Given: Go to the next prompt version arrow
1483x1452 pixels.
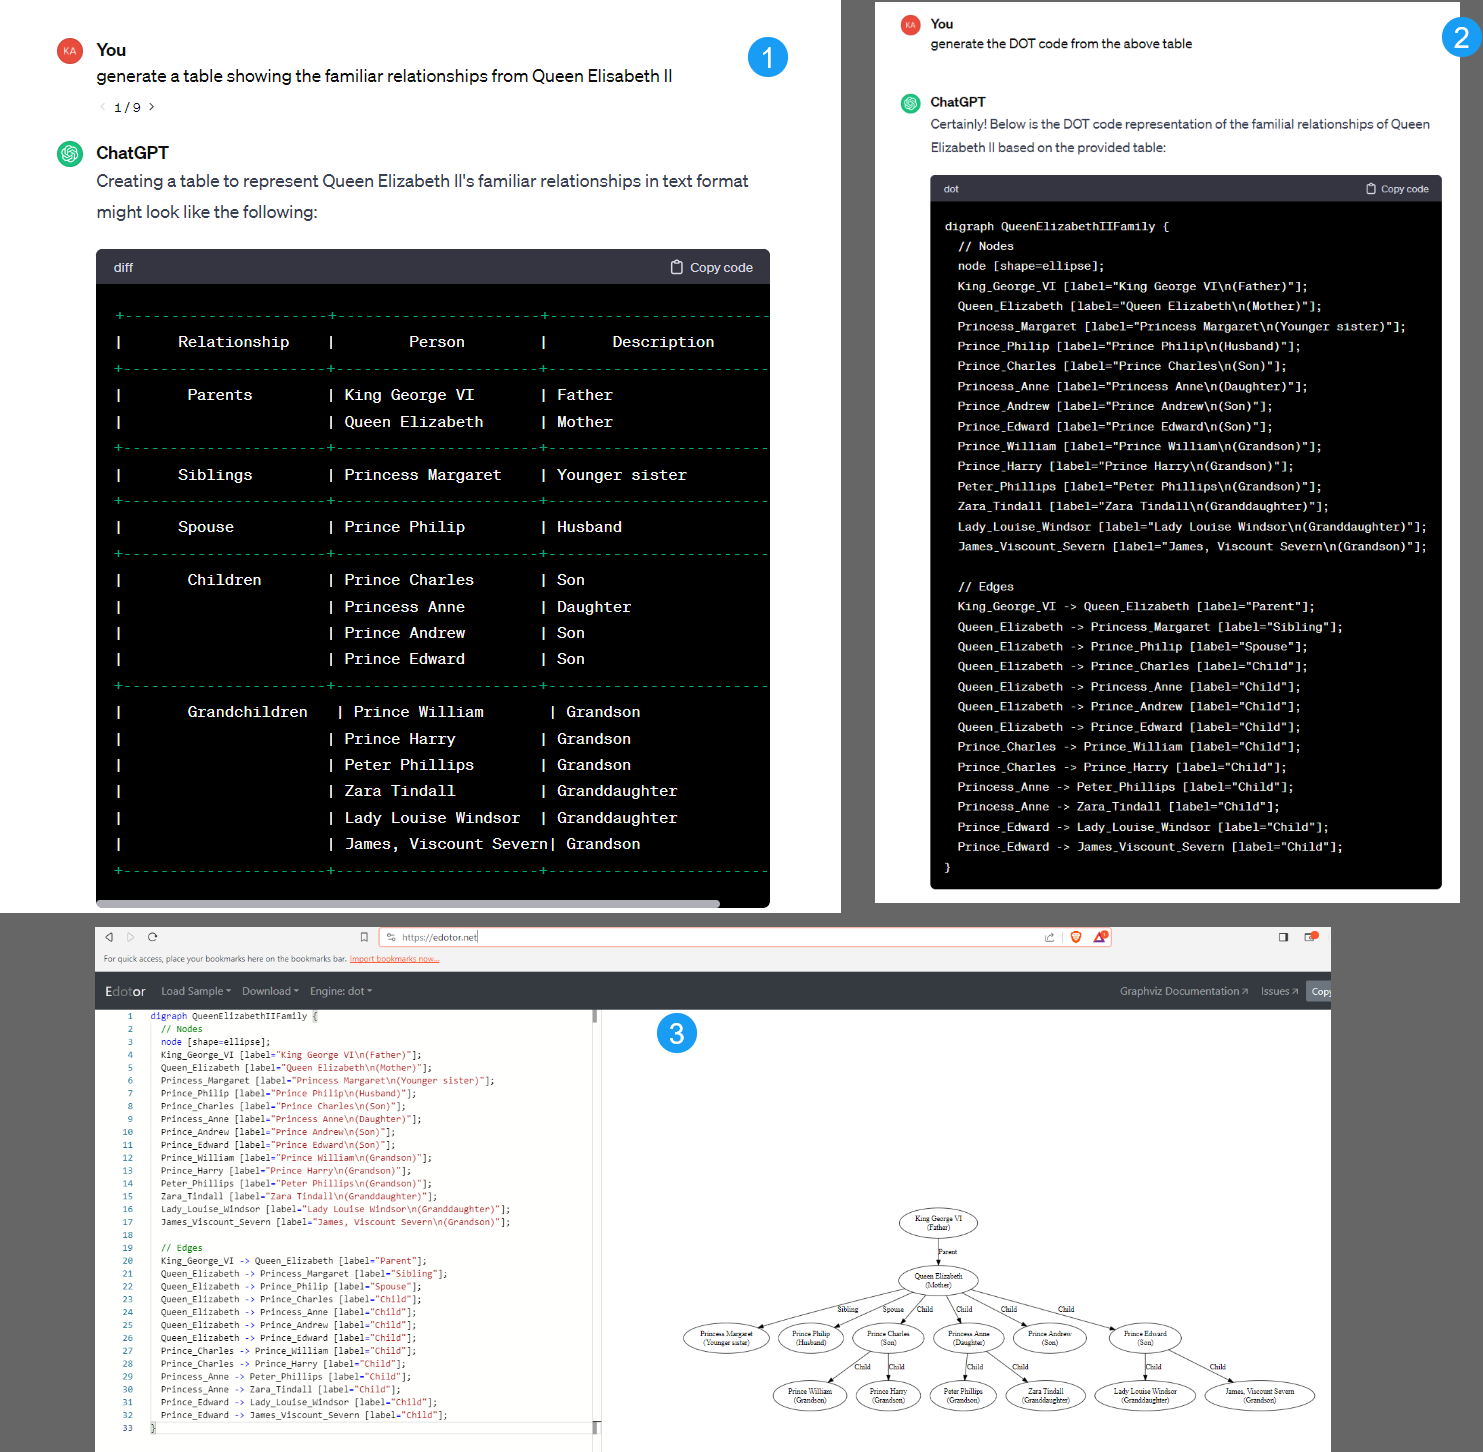Looking at the screenshot, I should click(x=152, y=107).
